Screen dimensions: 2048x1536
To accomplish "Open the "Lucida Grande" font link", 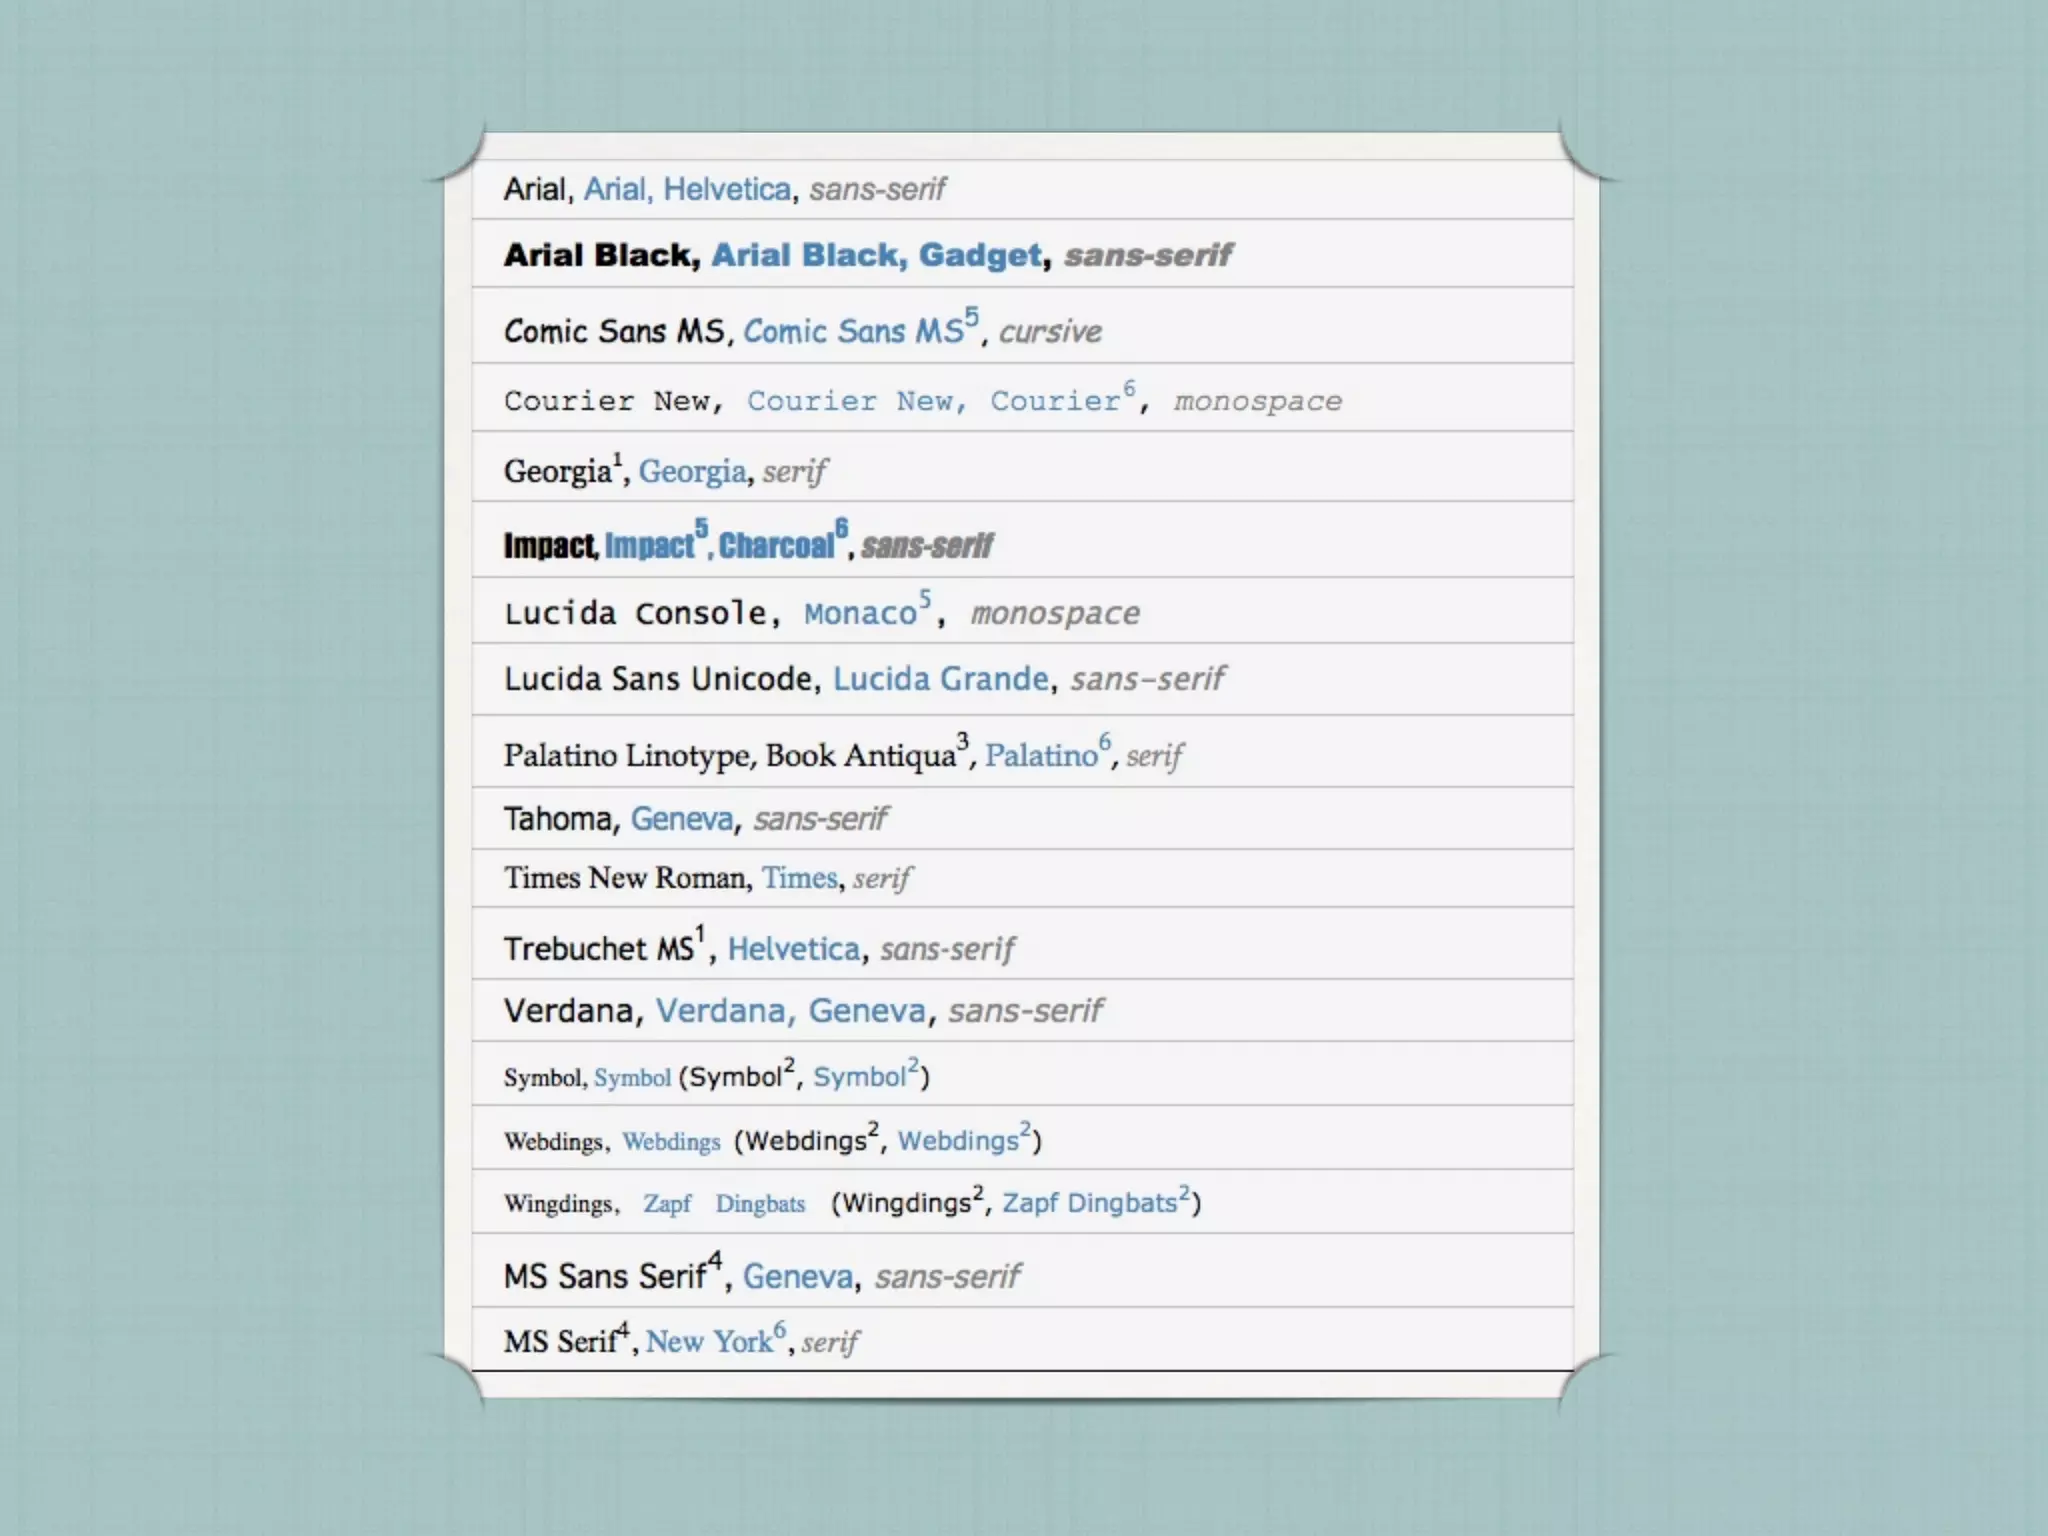I will [x=940, y=679].
